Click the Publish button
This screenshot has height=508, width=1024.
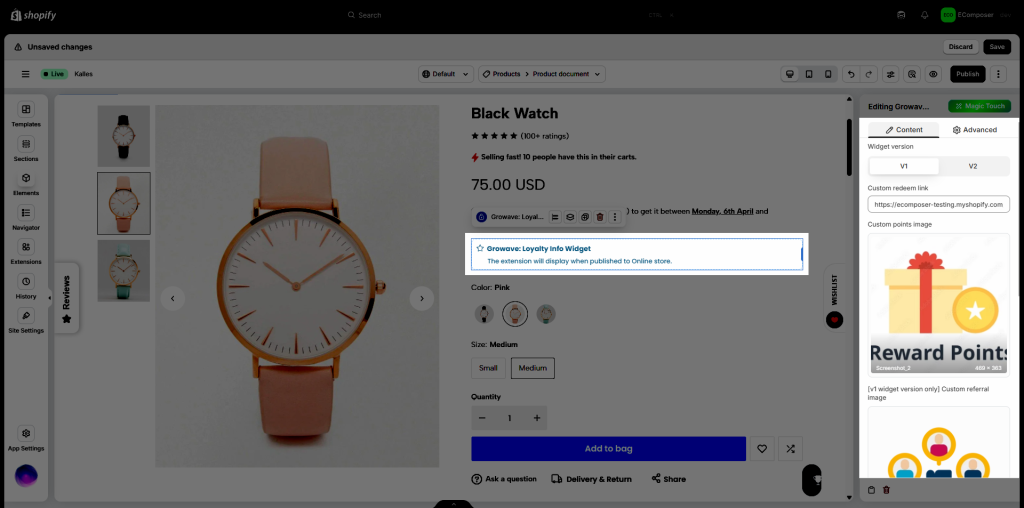tap(967, 74)
